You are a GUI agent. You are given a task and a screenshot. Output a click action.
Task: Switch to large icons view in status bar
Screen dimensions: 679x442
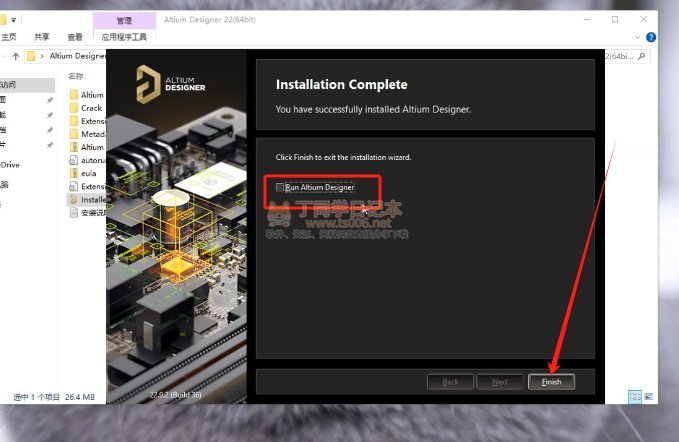(x=648, y=397)
